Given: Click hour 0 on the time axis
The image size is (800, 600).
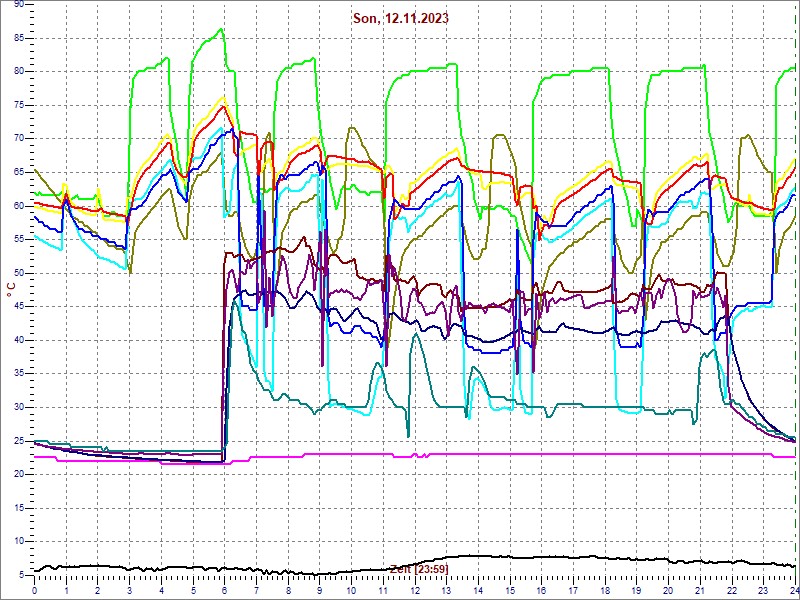Looking at the screenshot, I should 34,590.
